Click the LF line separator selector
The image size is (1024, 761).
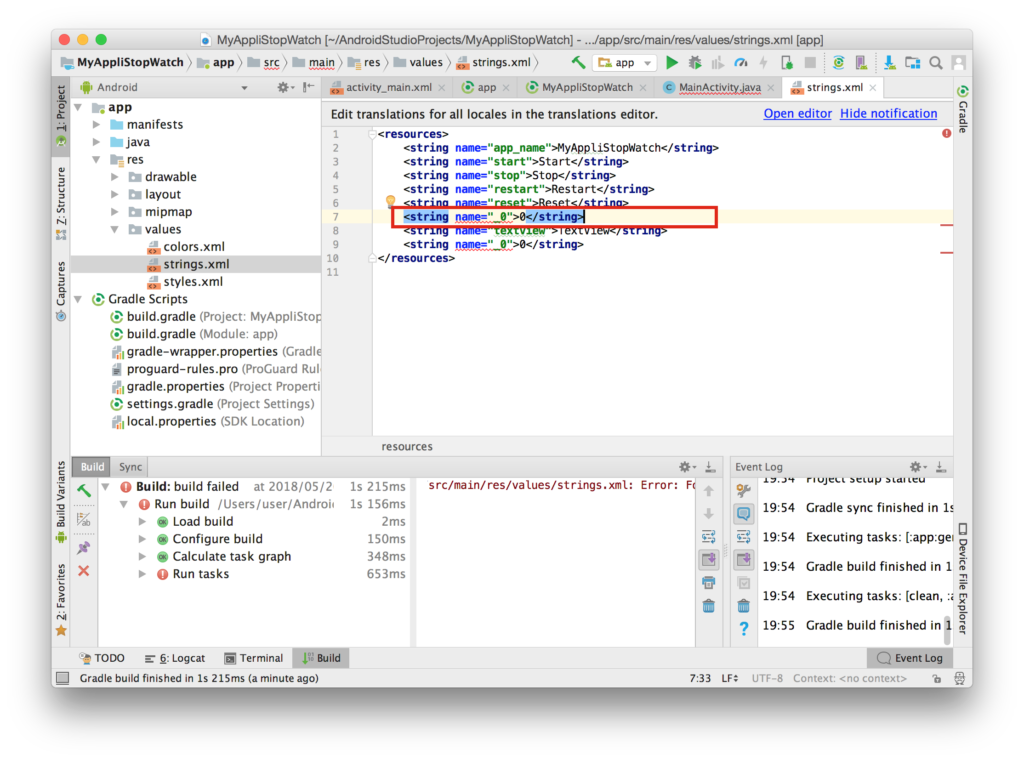pyautogui.click(x=730, y=678)
